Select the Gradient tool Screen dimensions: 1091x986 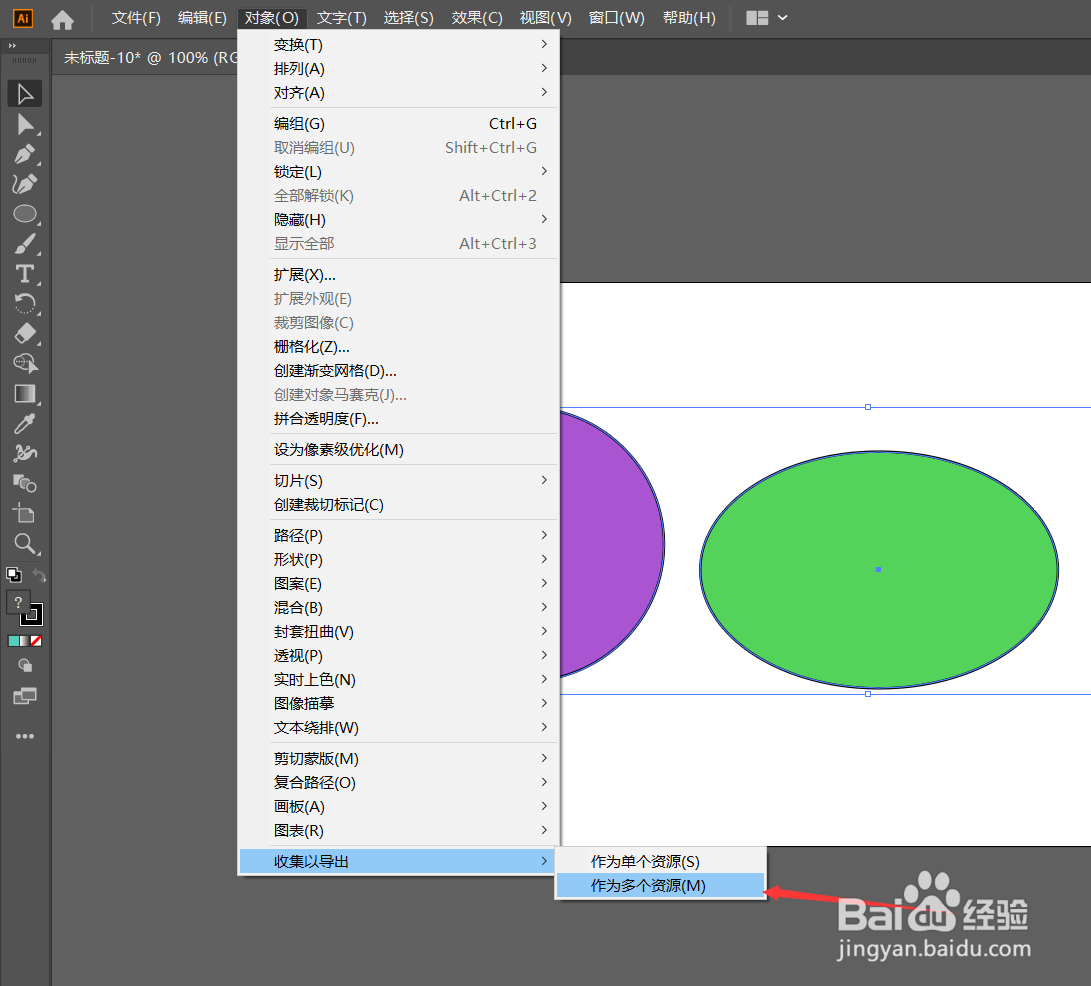25,394
